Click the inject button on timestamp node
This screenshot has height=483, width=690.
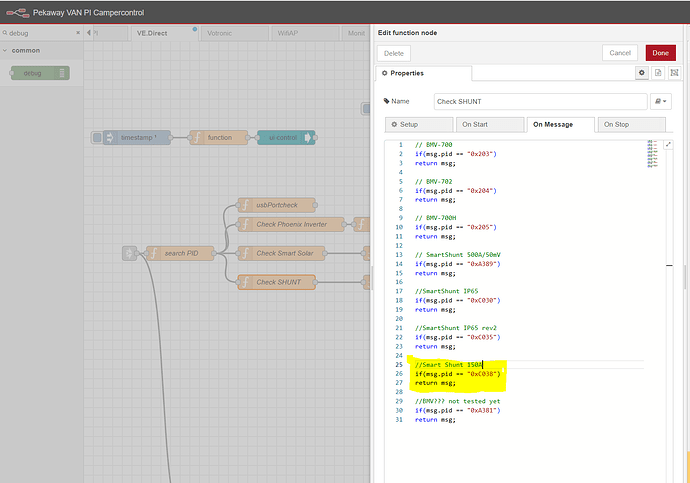[98, 137]
